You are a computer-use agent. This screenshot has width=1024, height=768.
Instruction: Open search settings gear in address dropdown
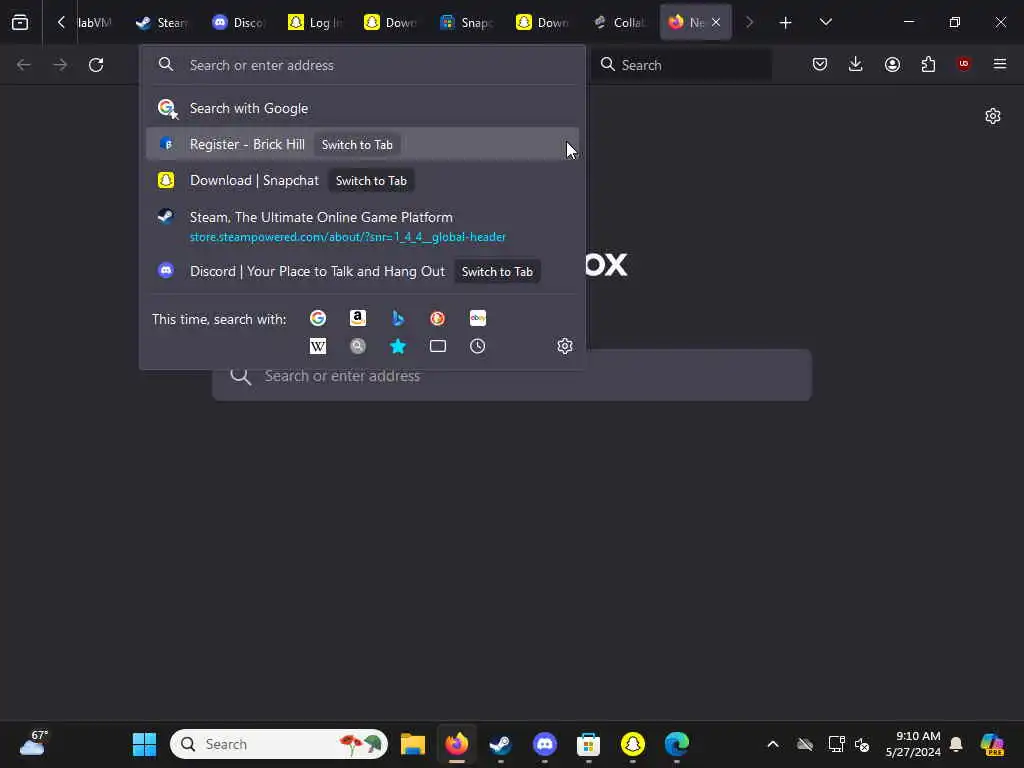coord(565,346)
